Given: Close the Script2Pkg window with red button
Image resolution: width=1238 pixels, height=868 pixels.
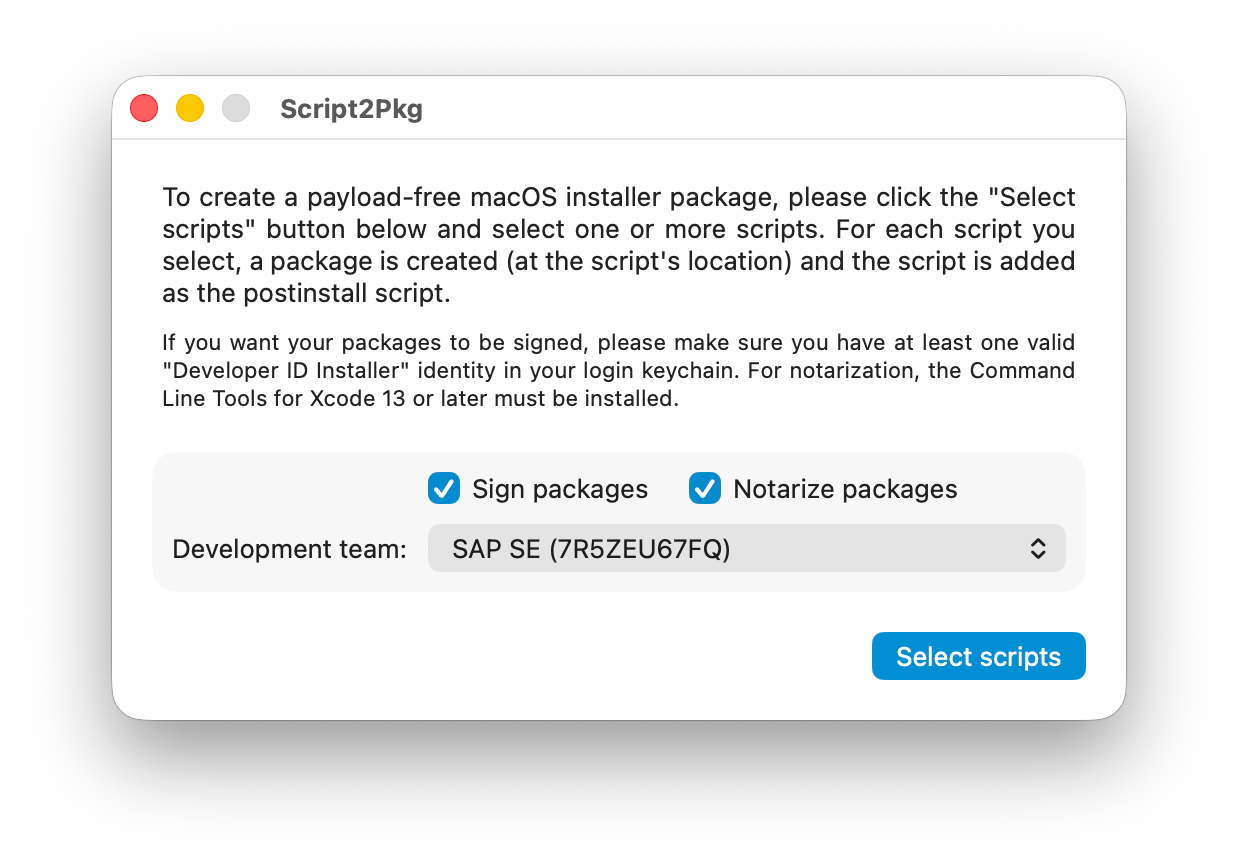Looking at the screenshot, I should tap(144, 108).
